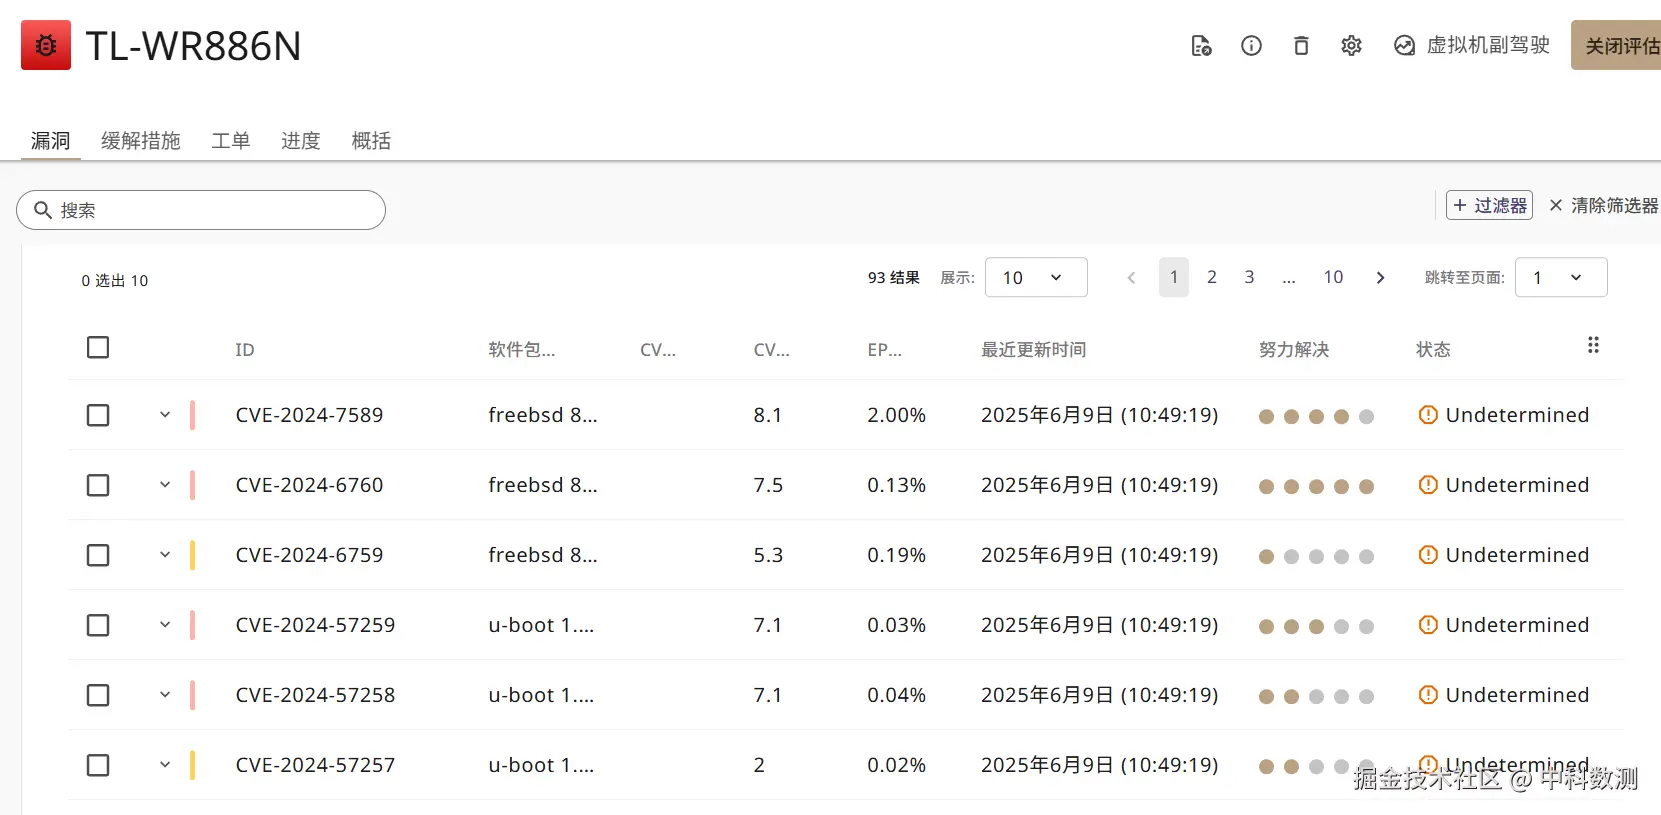Image resolution: width=1661 pixels, height=815 pixels.
Task: Sort by 最近更新时间 column header
Action: (1033, 350)
